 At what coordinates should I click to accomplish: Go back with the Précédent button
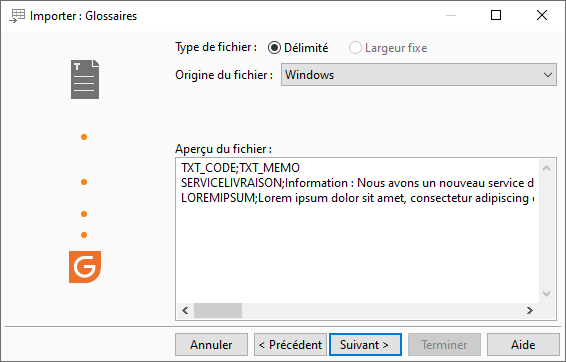click(x=290, y=345)
